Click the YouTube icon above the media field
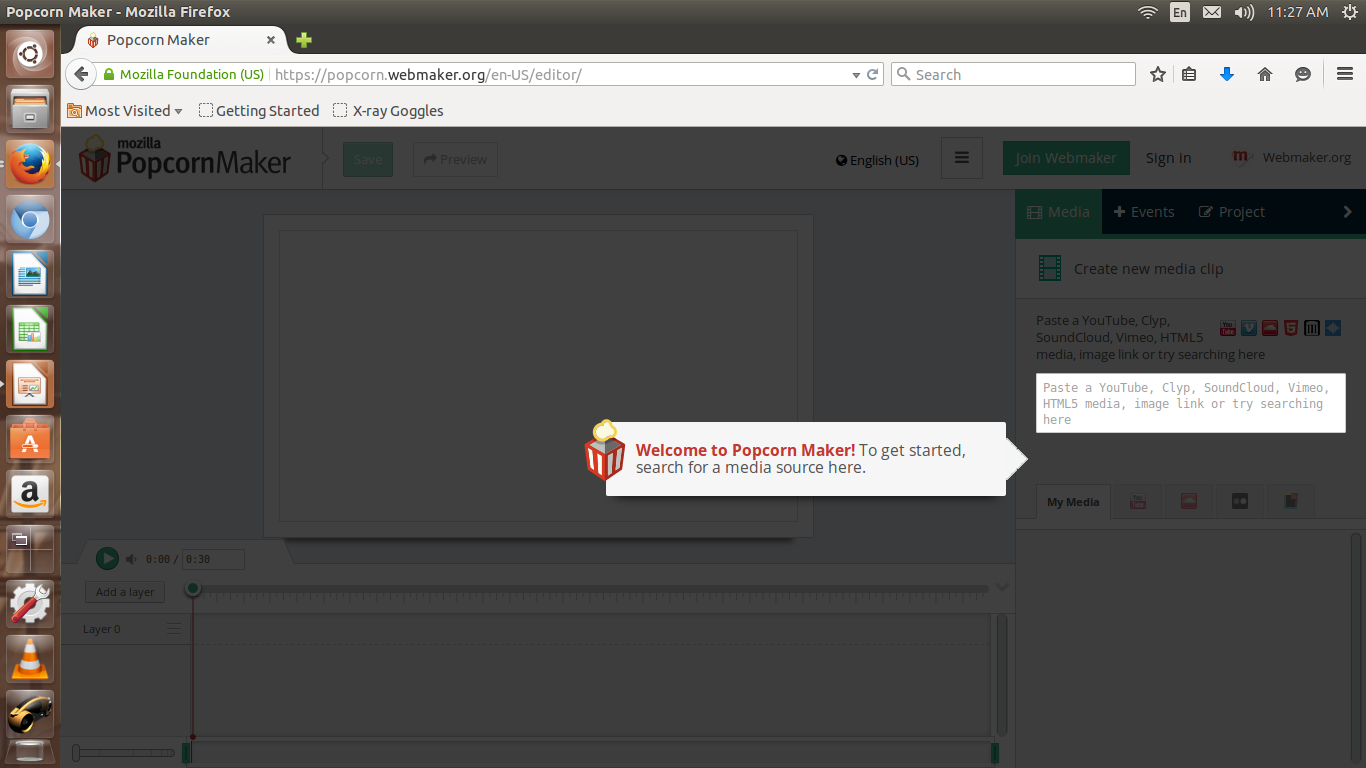 [x=1227, y=328]
